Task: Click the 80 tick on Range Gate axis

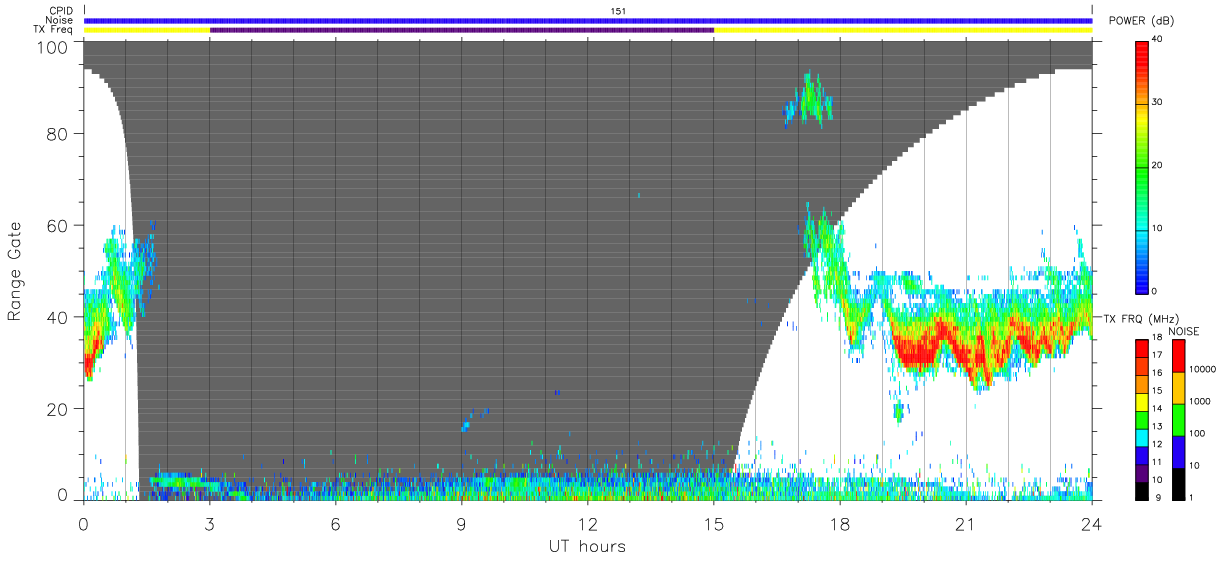Action: [58, 134]
